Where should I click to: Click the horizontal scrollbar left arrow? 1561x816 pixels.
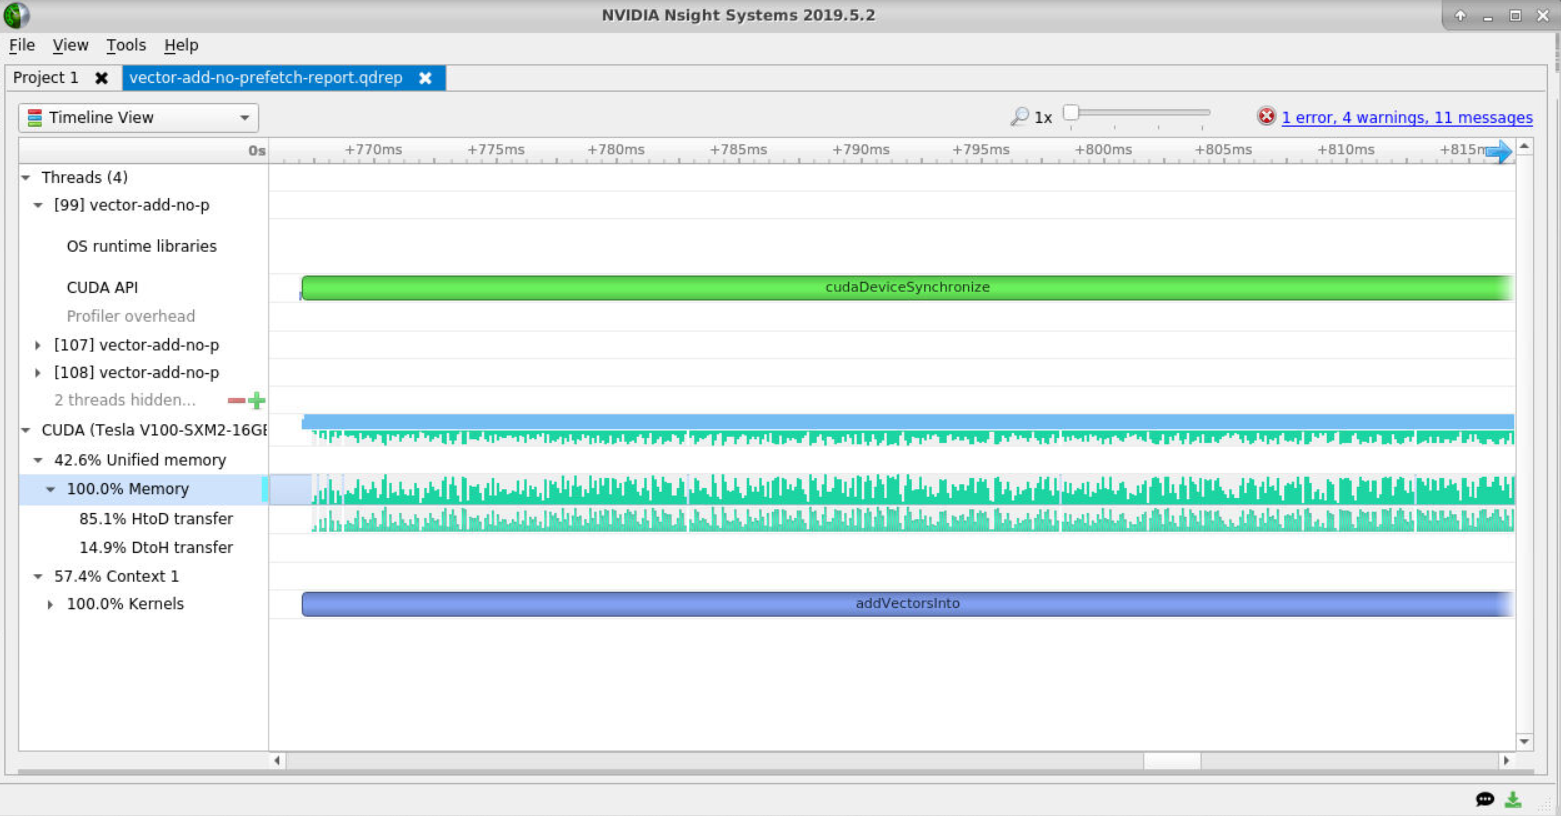277,761
